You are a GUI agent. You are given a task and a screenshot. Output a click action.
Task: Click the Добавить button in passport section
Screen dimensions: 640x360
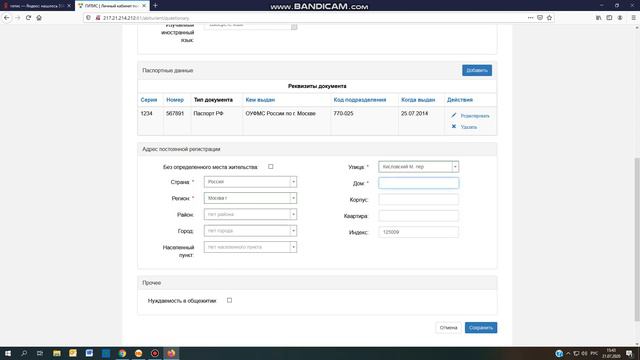click(477, 70)
